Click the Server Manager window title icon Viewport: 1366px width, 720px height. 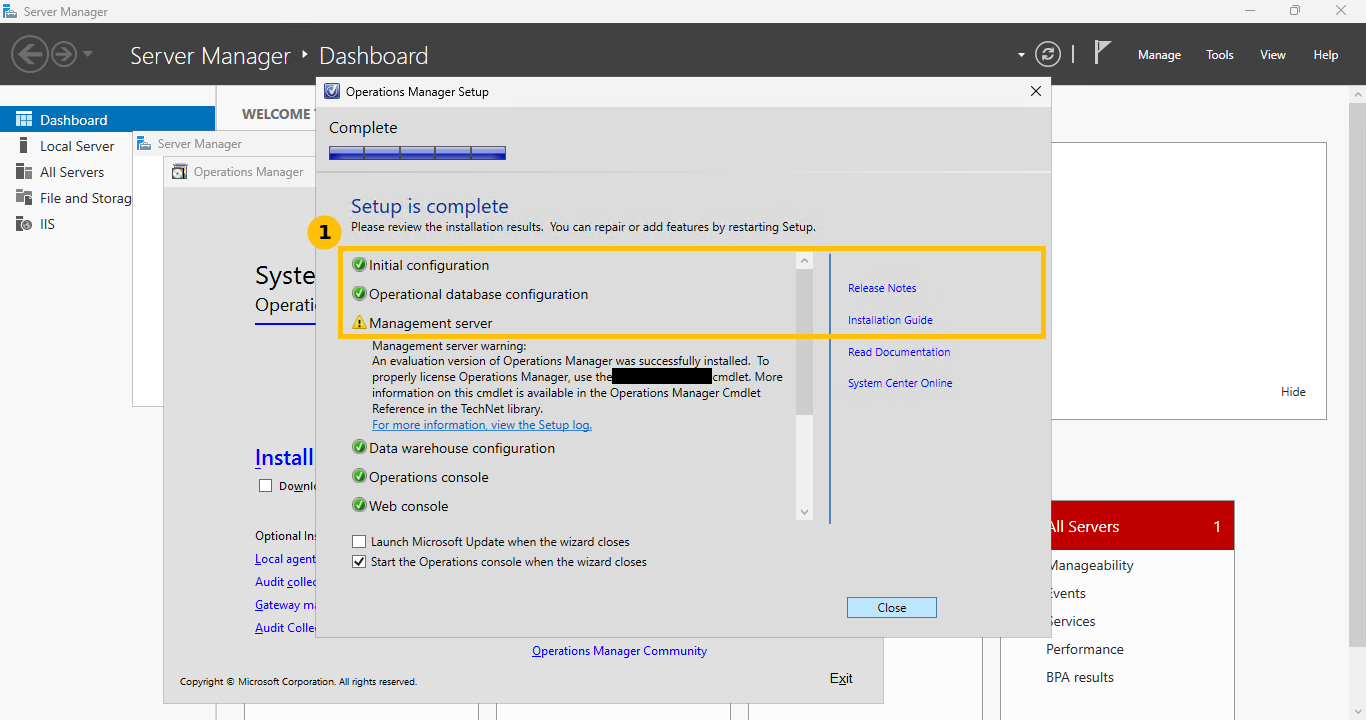[10, 11]
